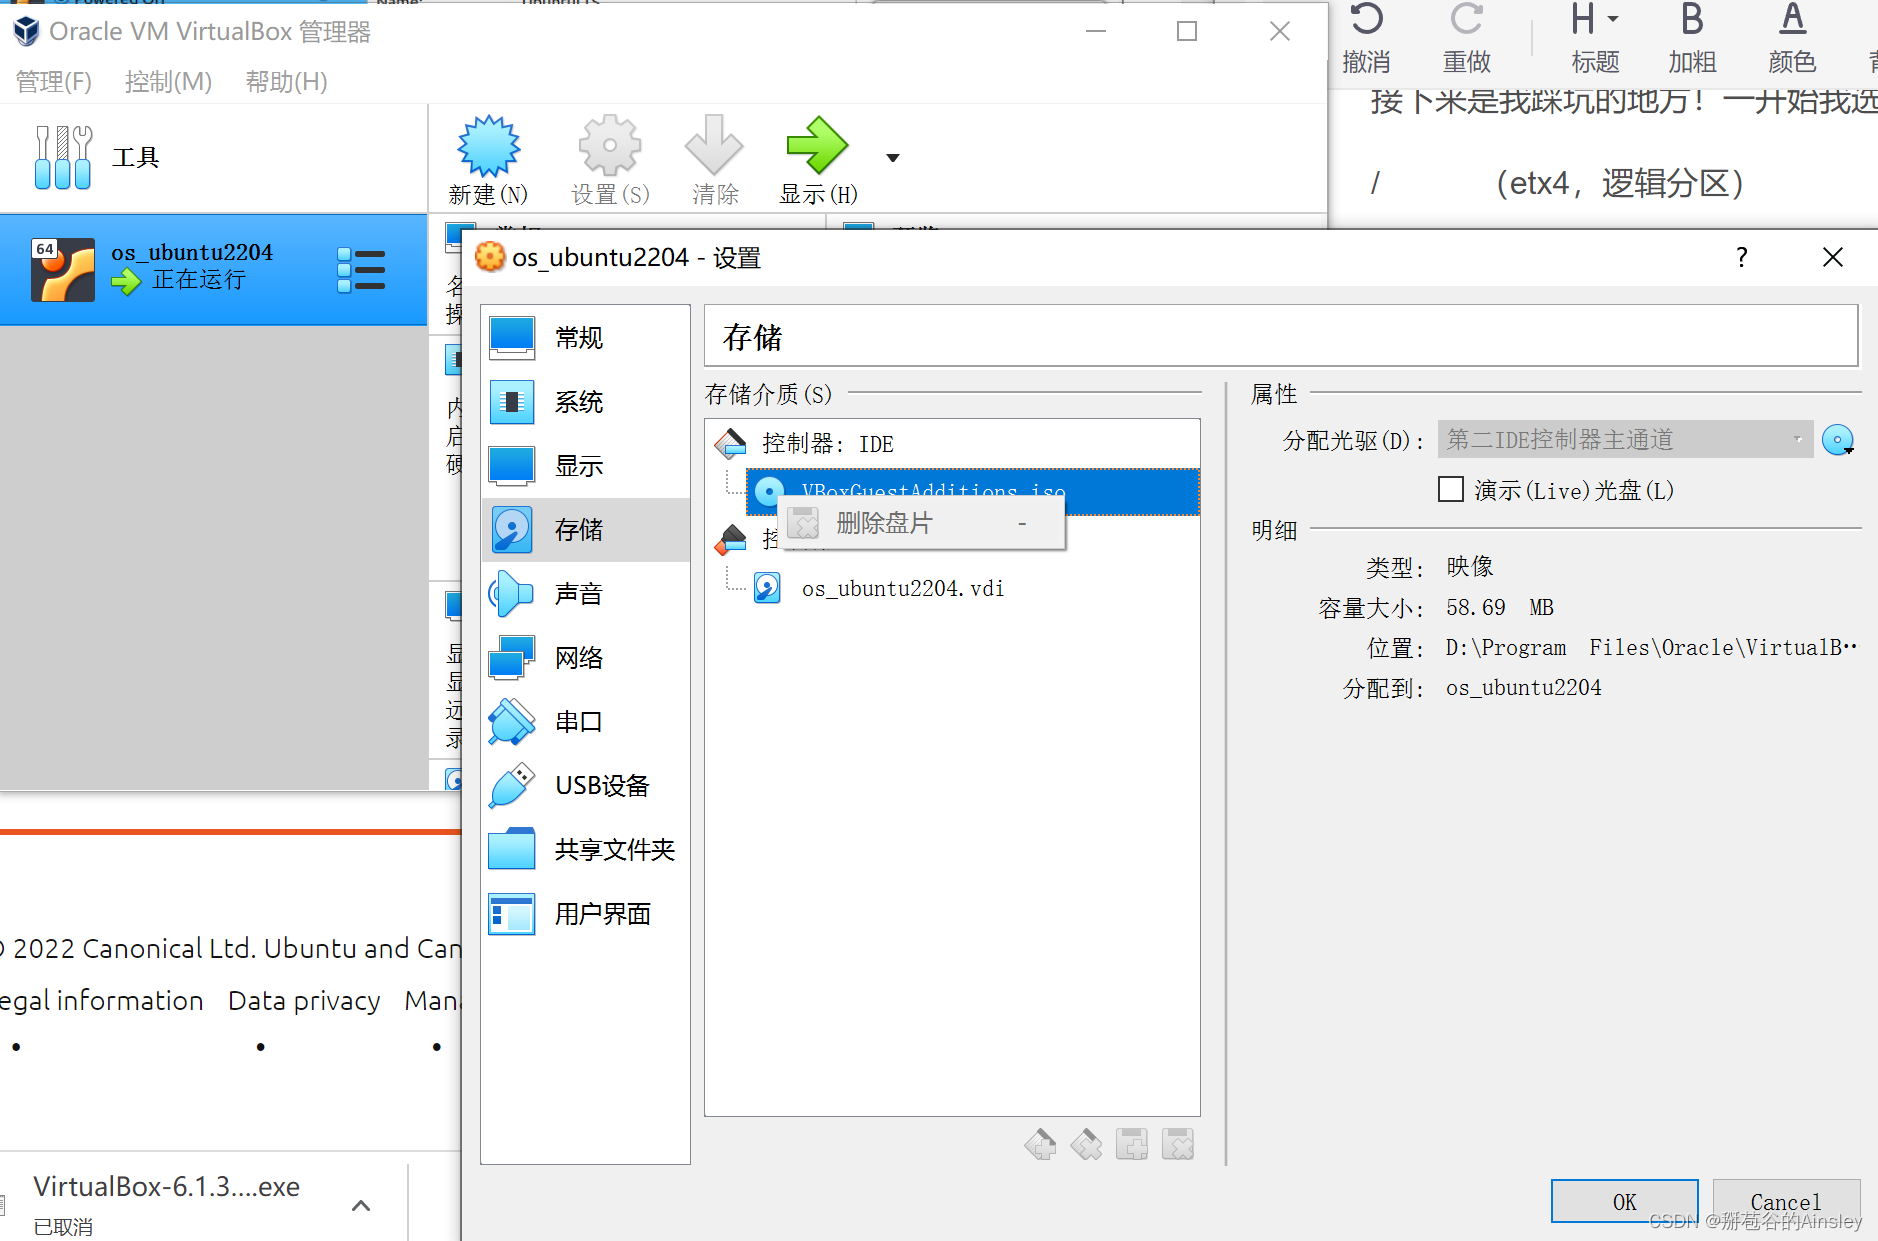Click the optical disk chooser icon
The width and height of the screenshot is (1878, 1241).
pyautogui.click(x=1838, y=440)
